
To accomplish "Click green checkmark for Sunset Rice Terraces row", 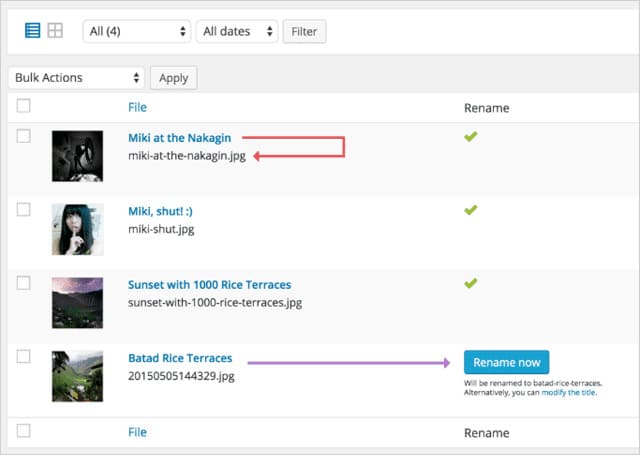I will click(471, 284).
